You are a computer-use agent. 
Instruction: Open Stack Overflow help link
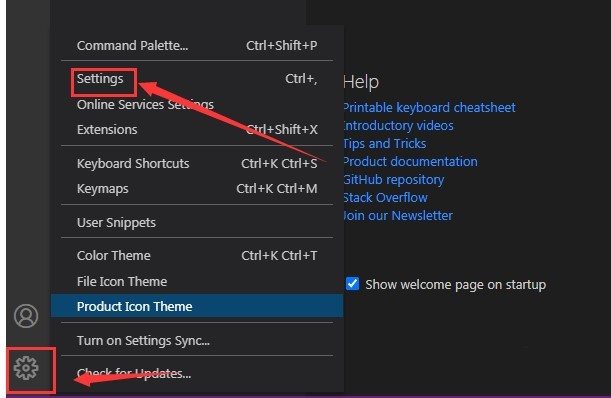(x=385, y=198)
